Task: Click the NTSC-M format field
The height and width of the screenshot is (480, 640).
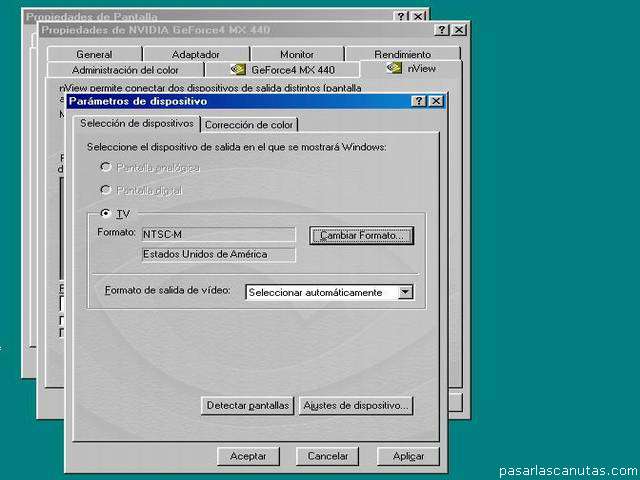Action: click(218, 235)
